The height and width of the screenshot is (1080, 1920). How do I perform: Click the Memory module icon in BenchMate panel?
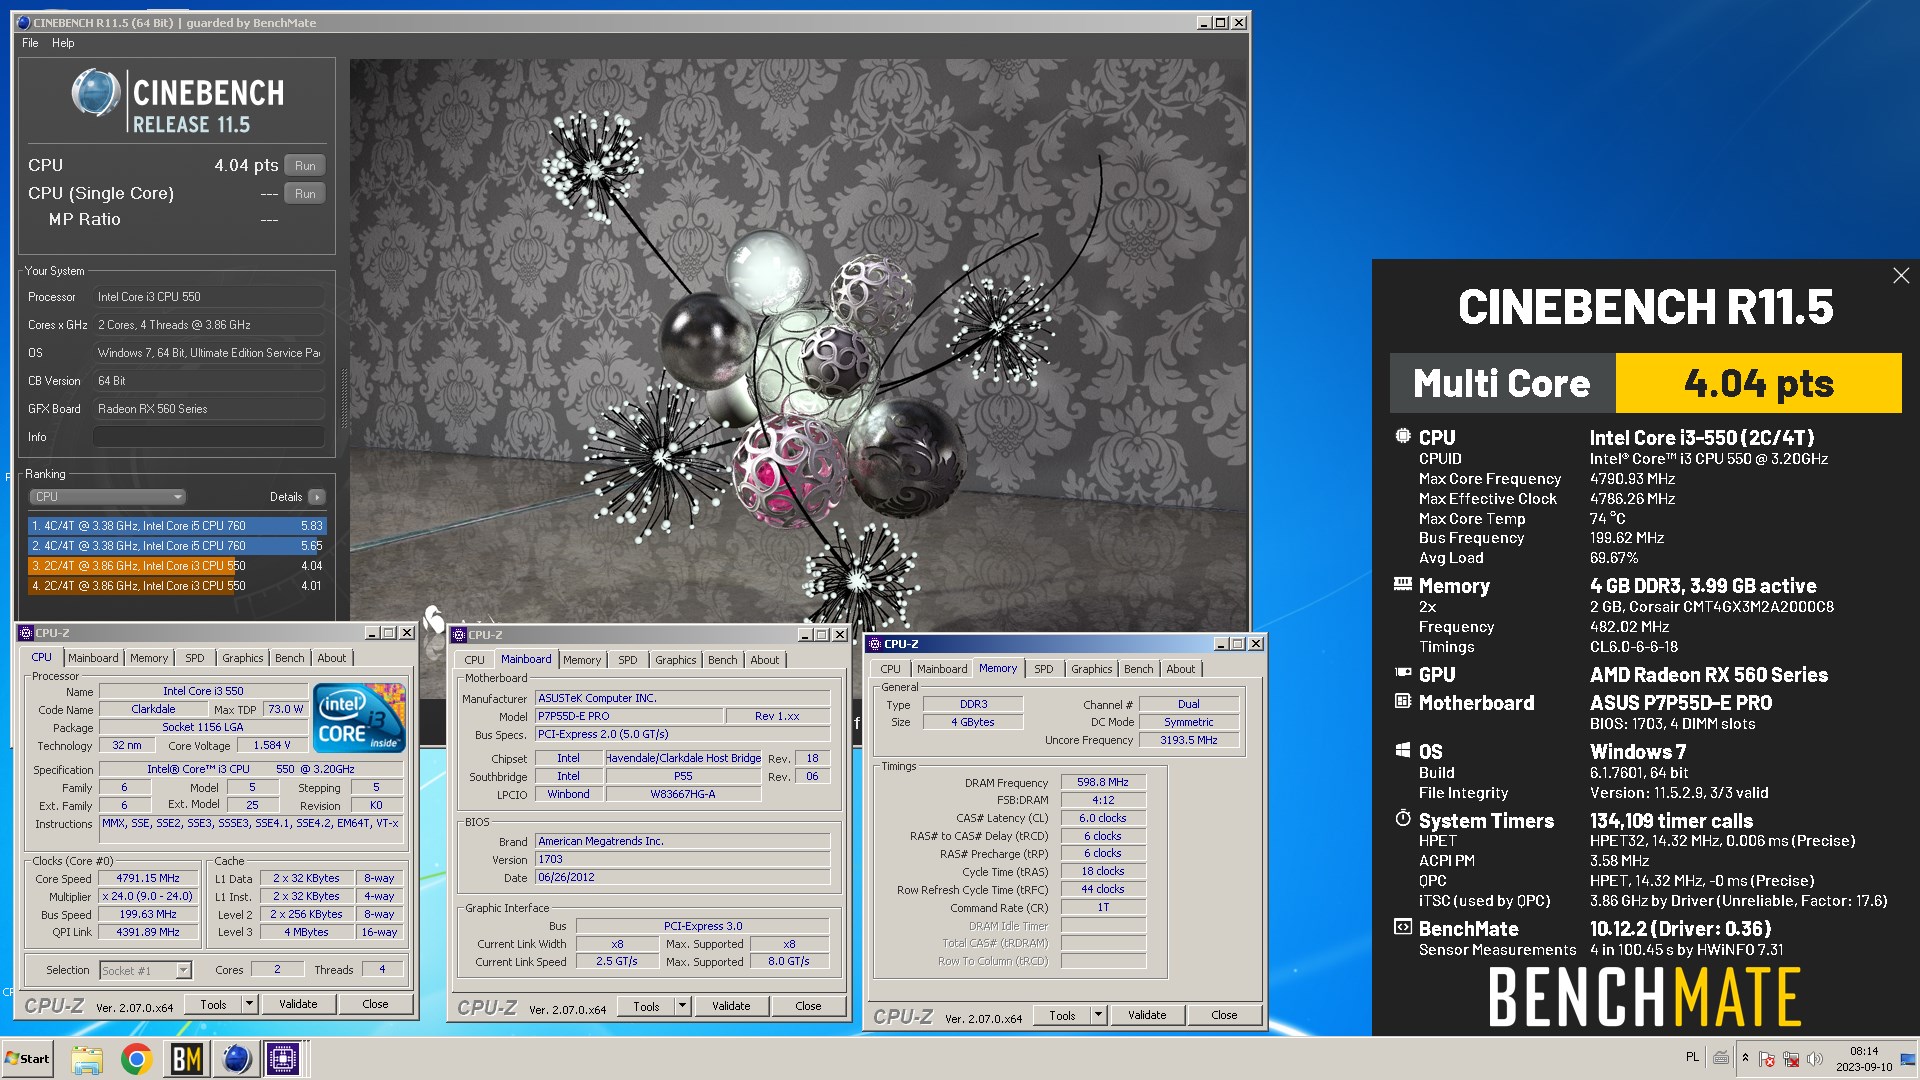[1403, 584]
